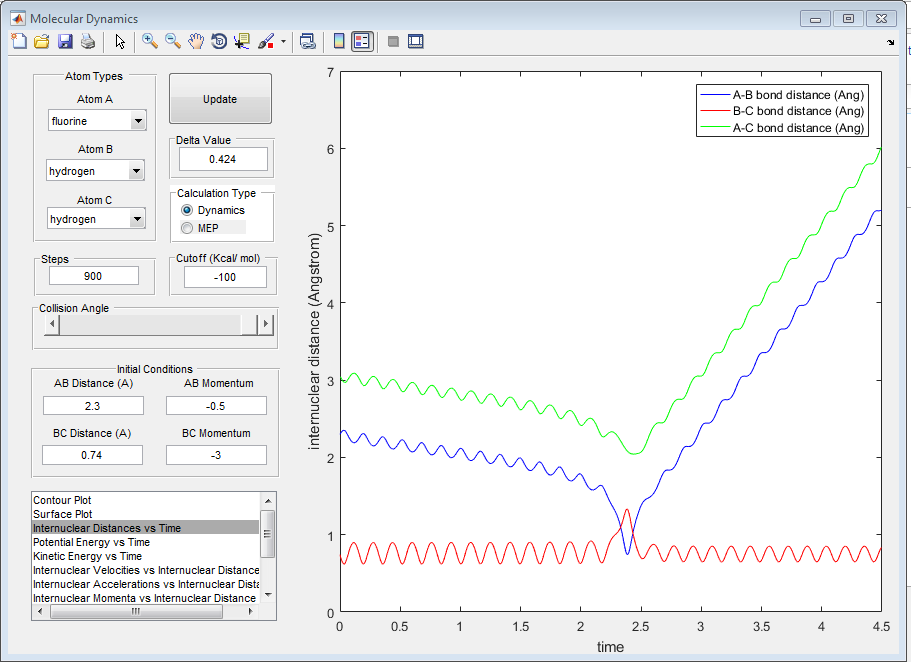Open the Atom A fluorine dropdown

(137, 122)
